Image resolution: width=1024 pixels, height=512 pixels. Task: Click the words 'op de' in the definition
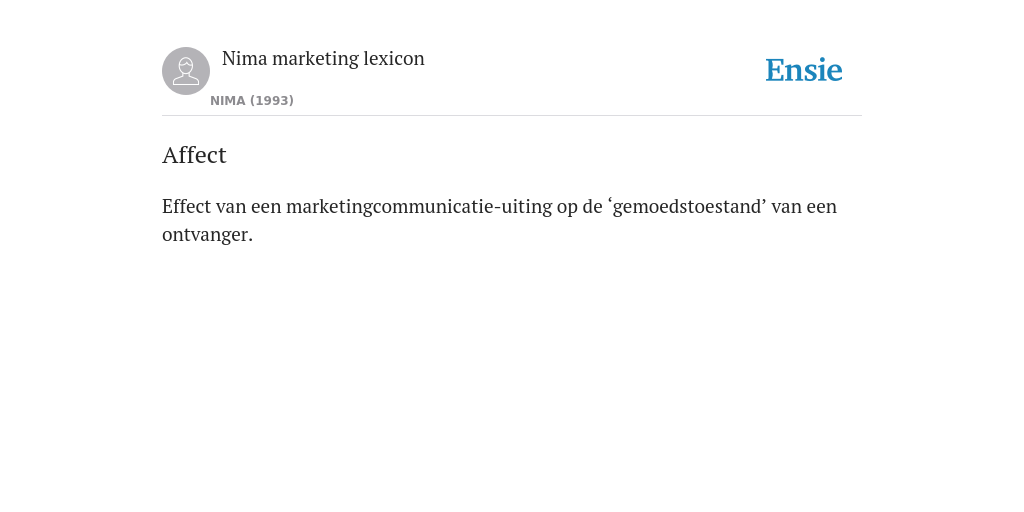[579, 207]
